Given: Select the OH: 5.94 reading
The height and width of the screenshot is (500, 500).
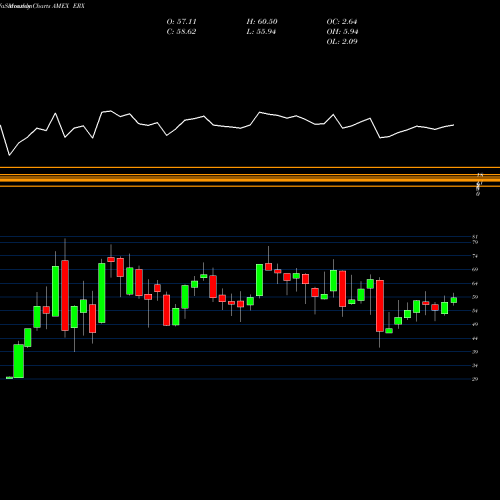Looking at the screenshot, I should pyautogui.click(x=342, y=32).
